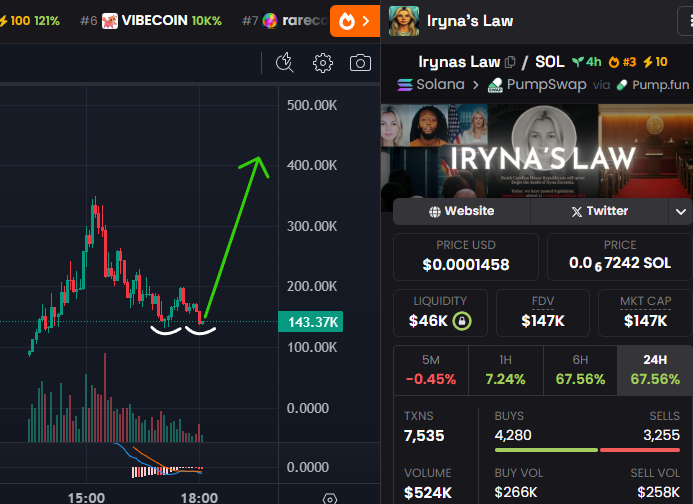
Task: Copy the Irynas Law token address
Action: [510, 62]
